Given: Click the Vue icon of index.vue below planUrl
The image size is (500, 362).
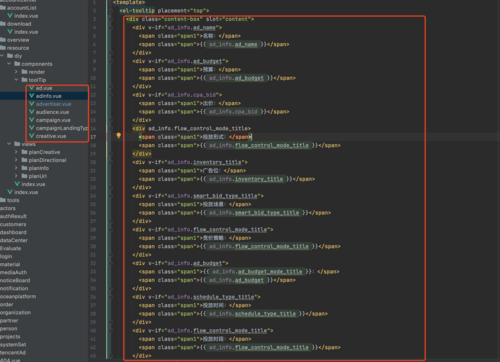Looking at the screenshot, I should pos(17,184).
